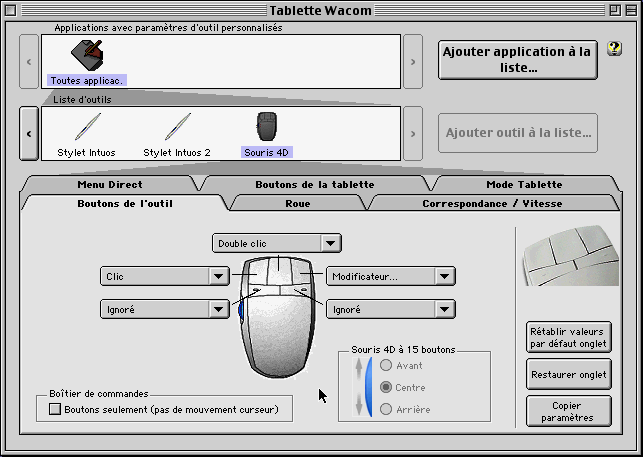Click the window zoom box in title bar
643x457 pixels.
(x=615, y=10)
